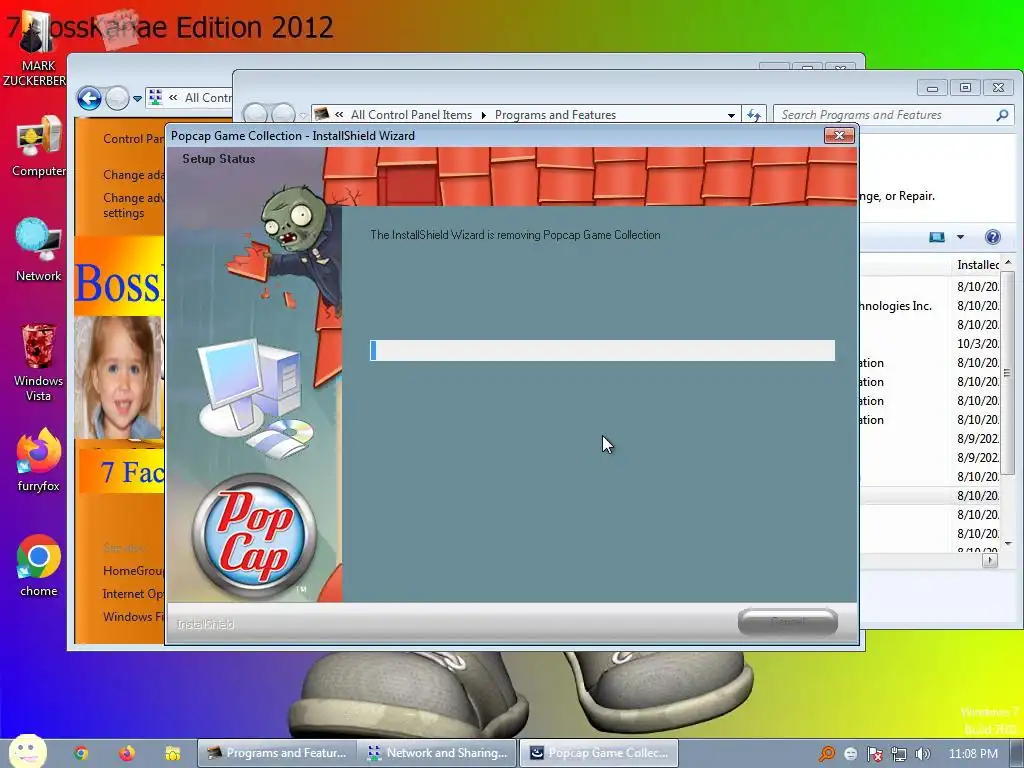The height and width of the screenshot is (768, 1024).
Task: Click the orange magnifier tray icon
Action: 827,754
